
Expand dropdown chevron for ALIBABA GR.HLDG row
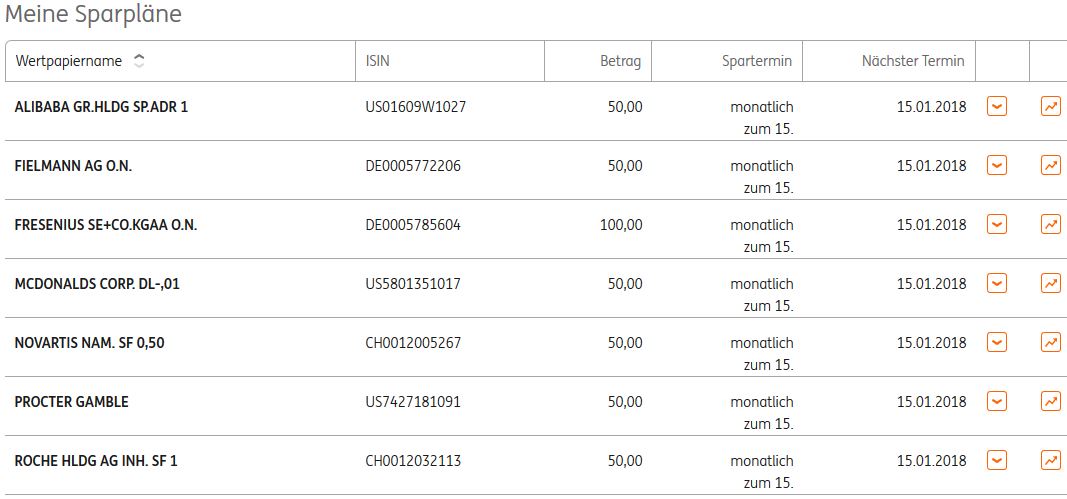pyautogui.click(x=996, y=106)
